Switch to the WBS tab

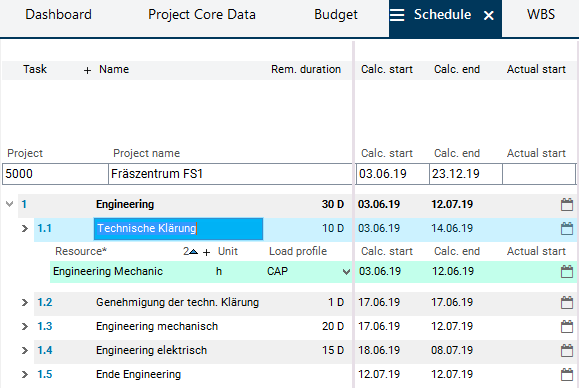[541, 14]
